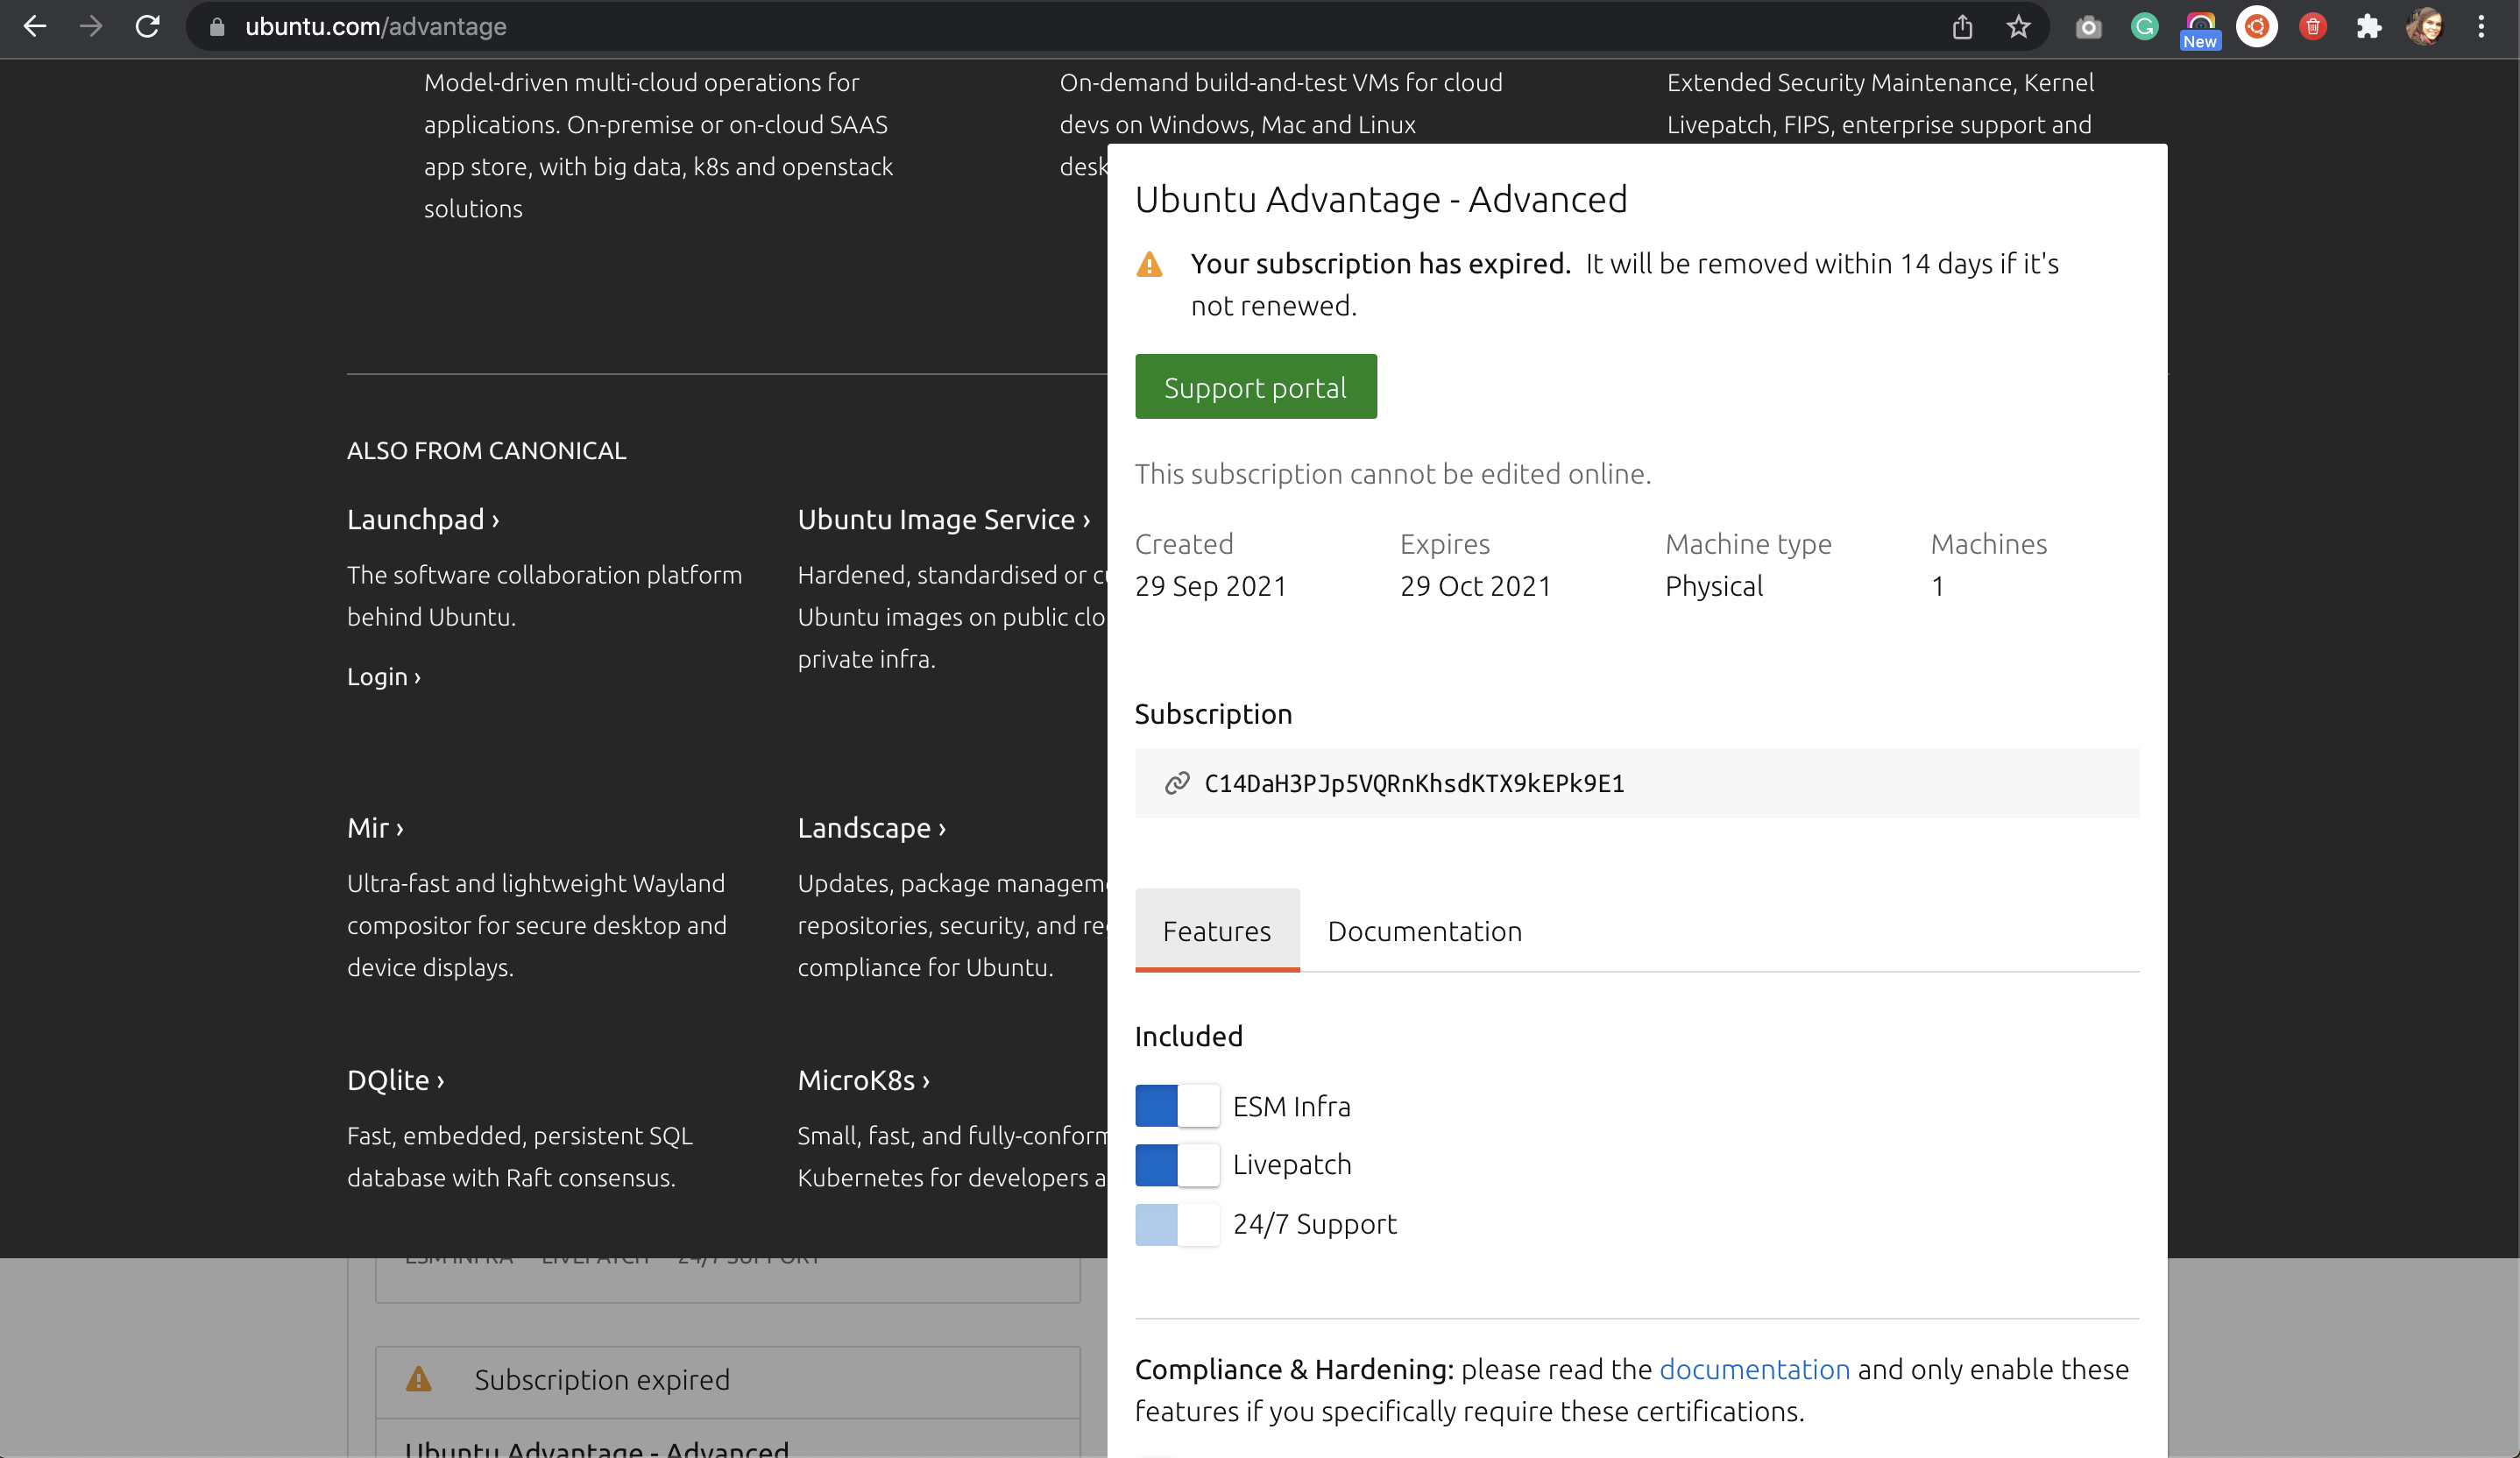
Task: Click the share page icon
Action: (x=1962, y=27)
